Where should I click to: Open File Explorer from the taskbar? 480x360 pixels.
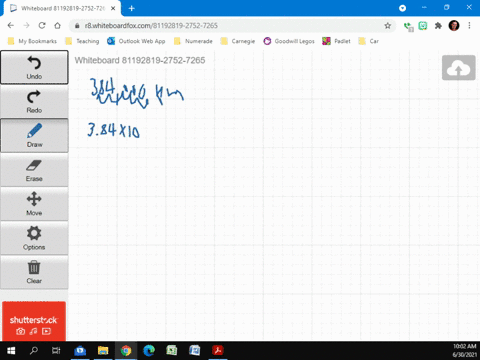103,350
